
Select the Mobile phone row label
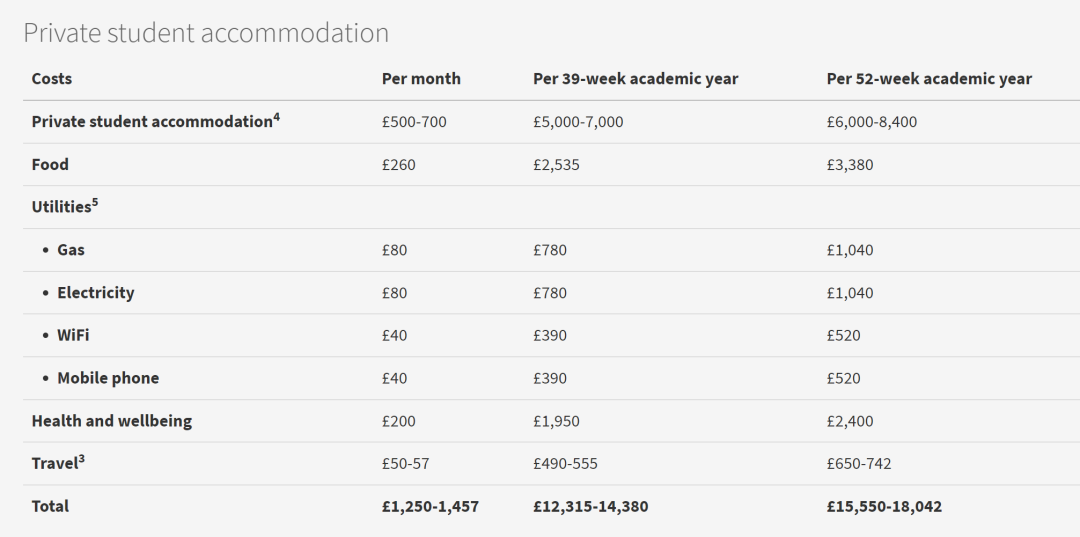108,379
